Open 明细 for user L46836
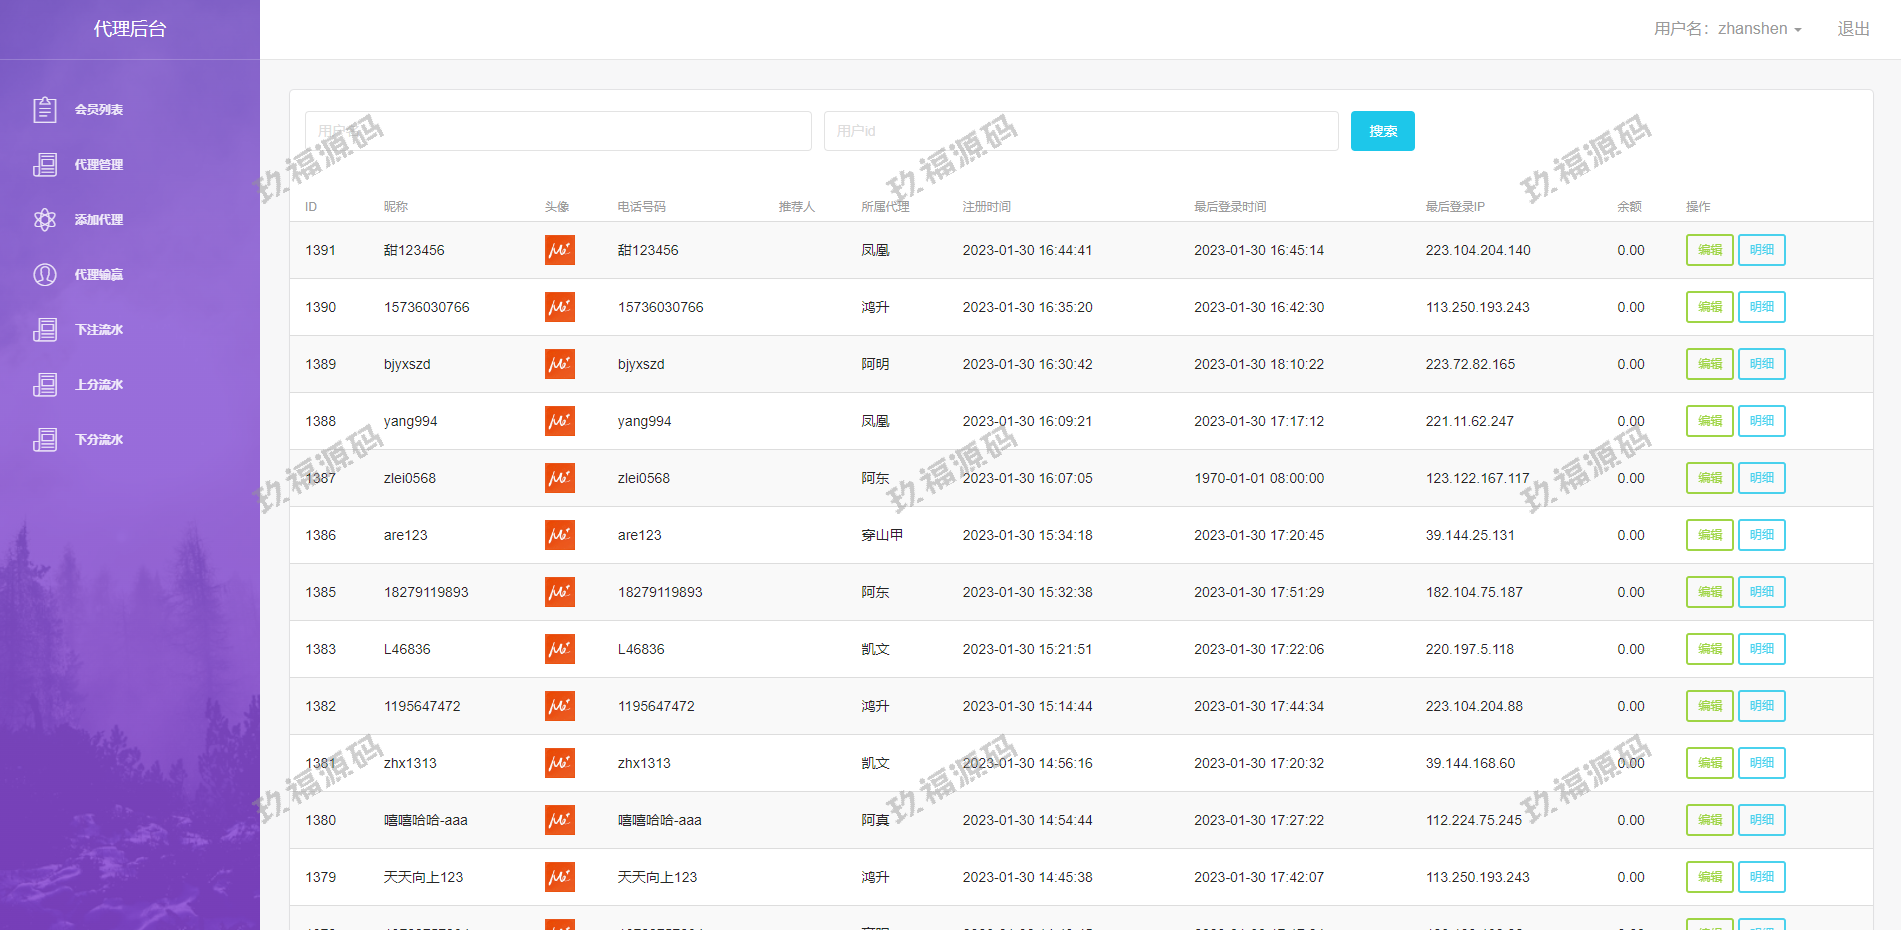1901x930 pixels. [x=1761, y=649]
